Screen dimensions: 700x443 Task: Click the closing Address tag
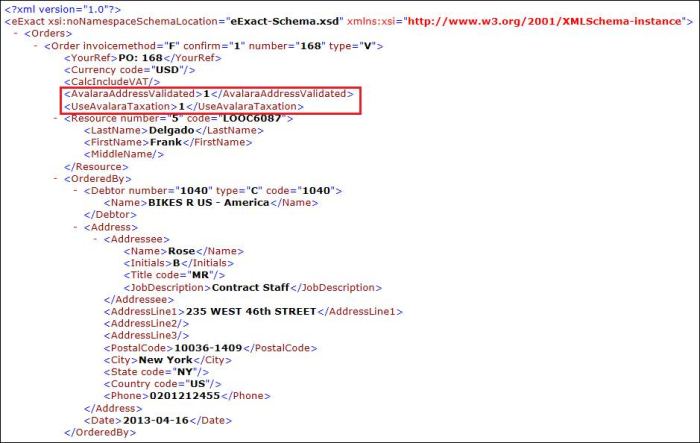113,409
